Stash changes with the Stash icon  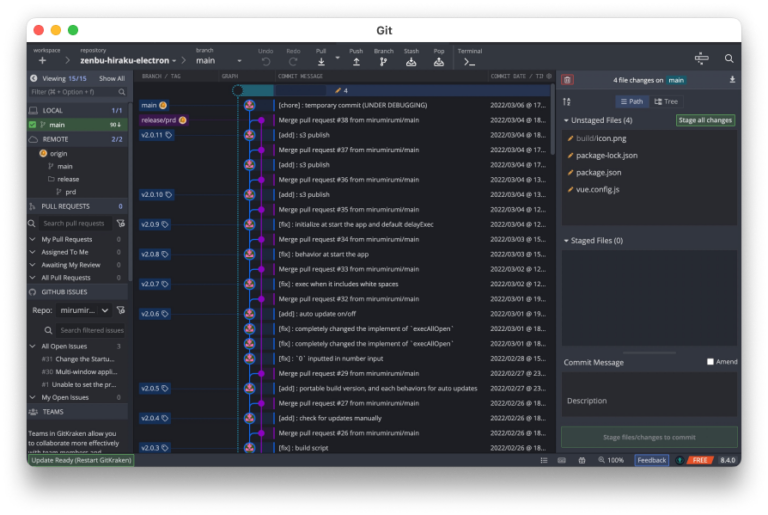pos(411,62)
